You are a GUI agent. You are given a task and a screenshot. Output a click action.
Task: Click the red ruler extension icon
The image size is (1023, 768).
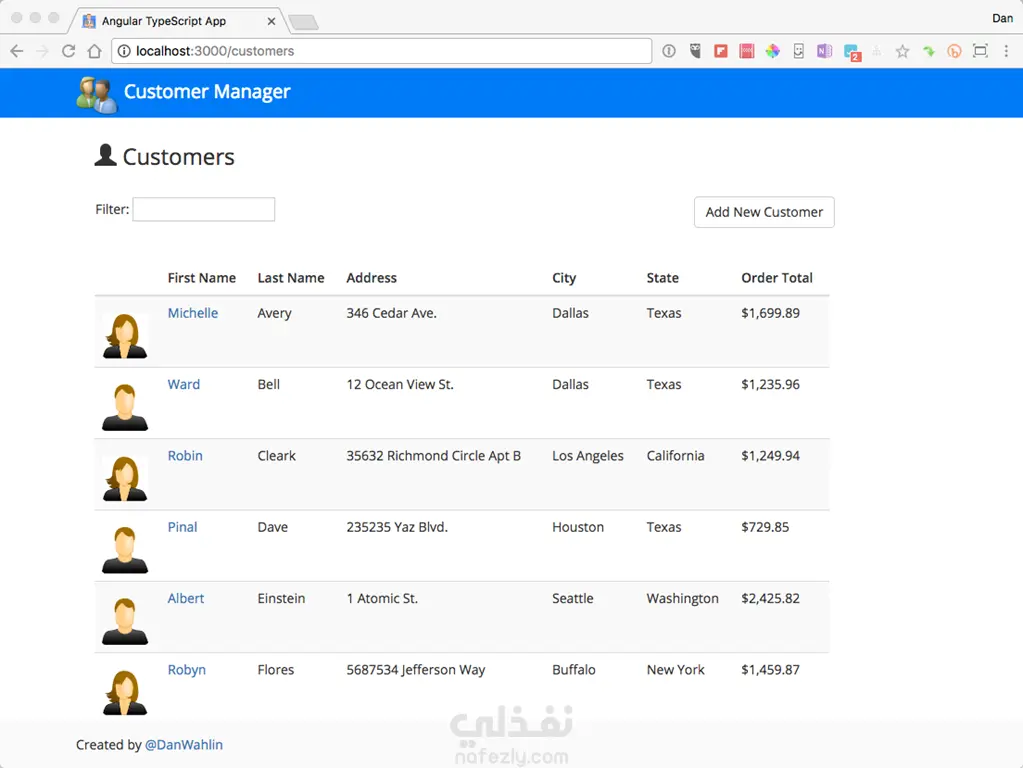pyautogui.click(x=747, y=51)
